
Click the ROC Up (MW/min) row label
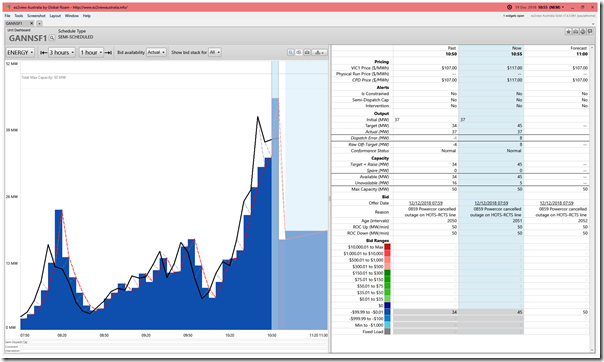tap(371, 227)
